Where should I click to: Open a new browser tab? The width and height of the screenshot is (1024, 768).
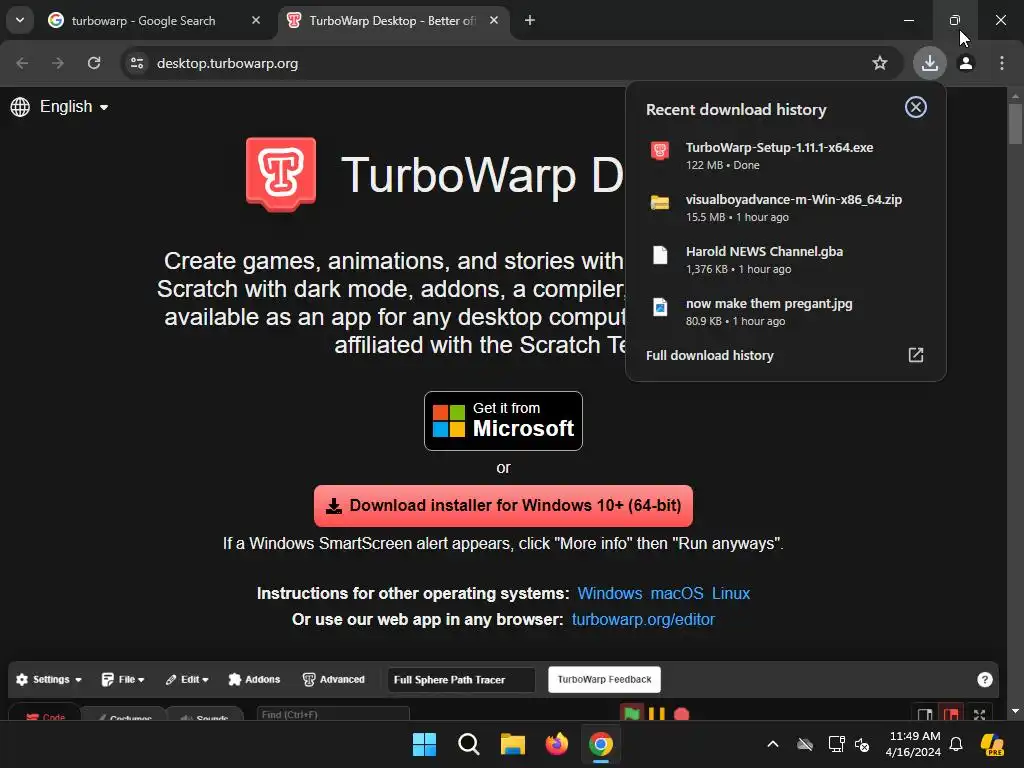point(530,20)
